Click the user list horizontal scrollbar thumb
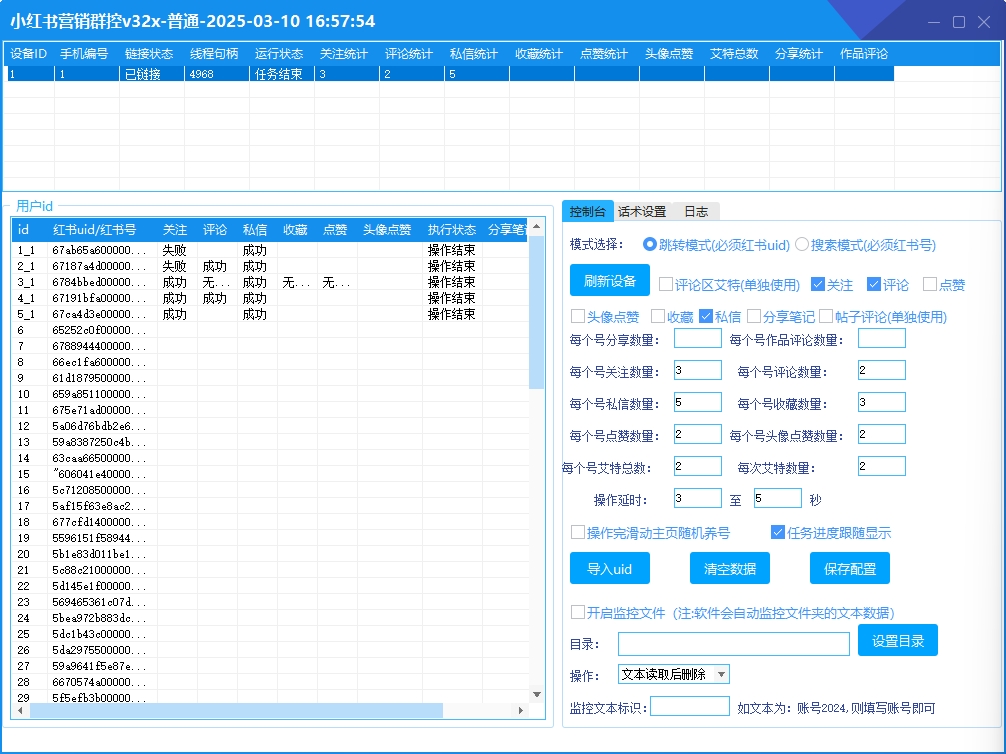 click(x=236, y=710)
